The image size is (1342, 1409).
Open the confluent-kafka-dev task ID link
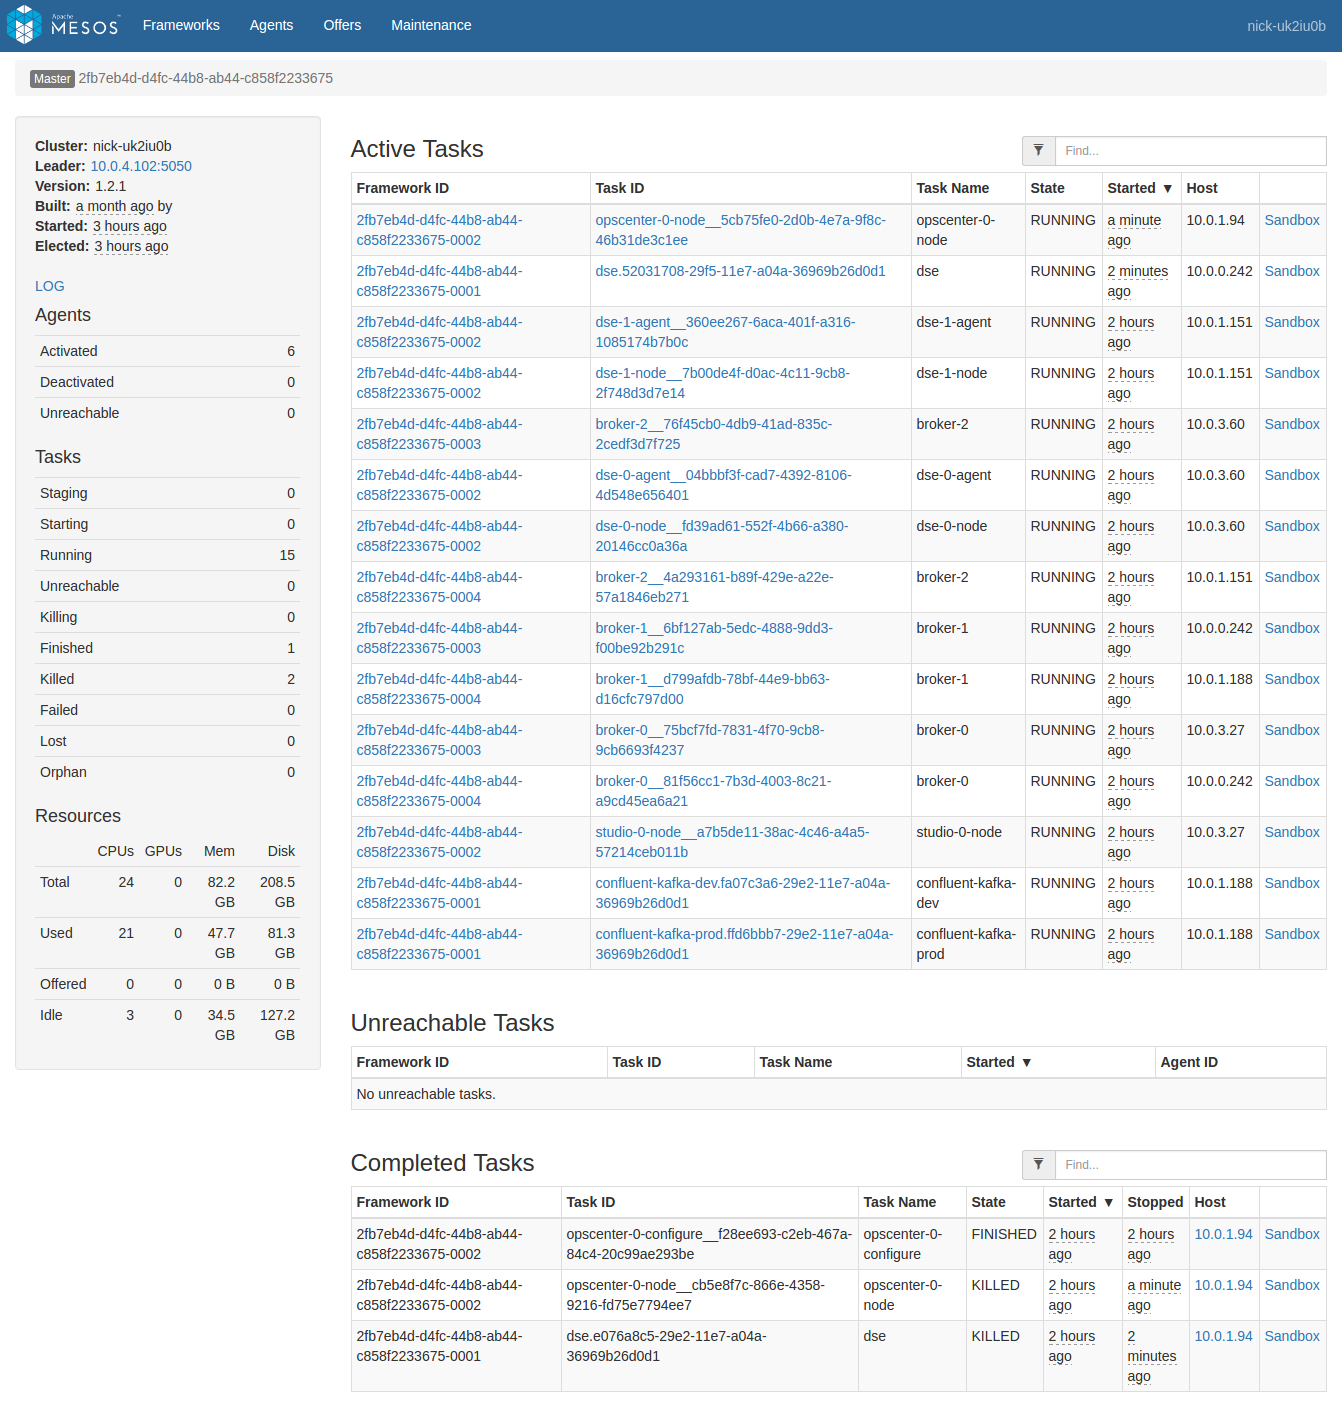(743, 893)
